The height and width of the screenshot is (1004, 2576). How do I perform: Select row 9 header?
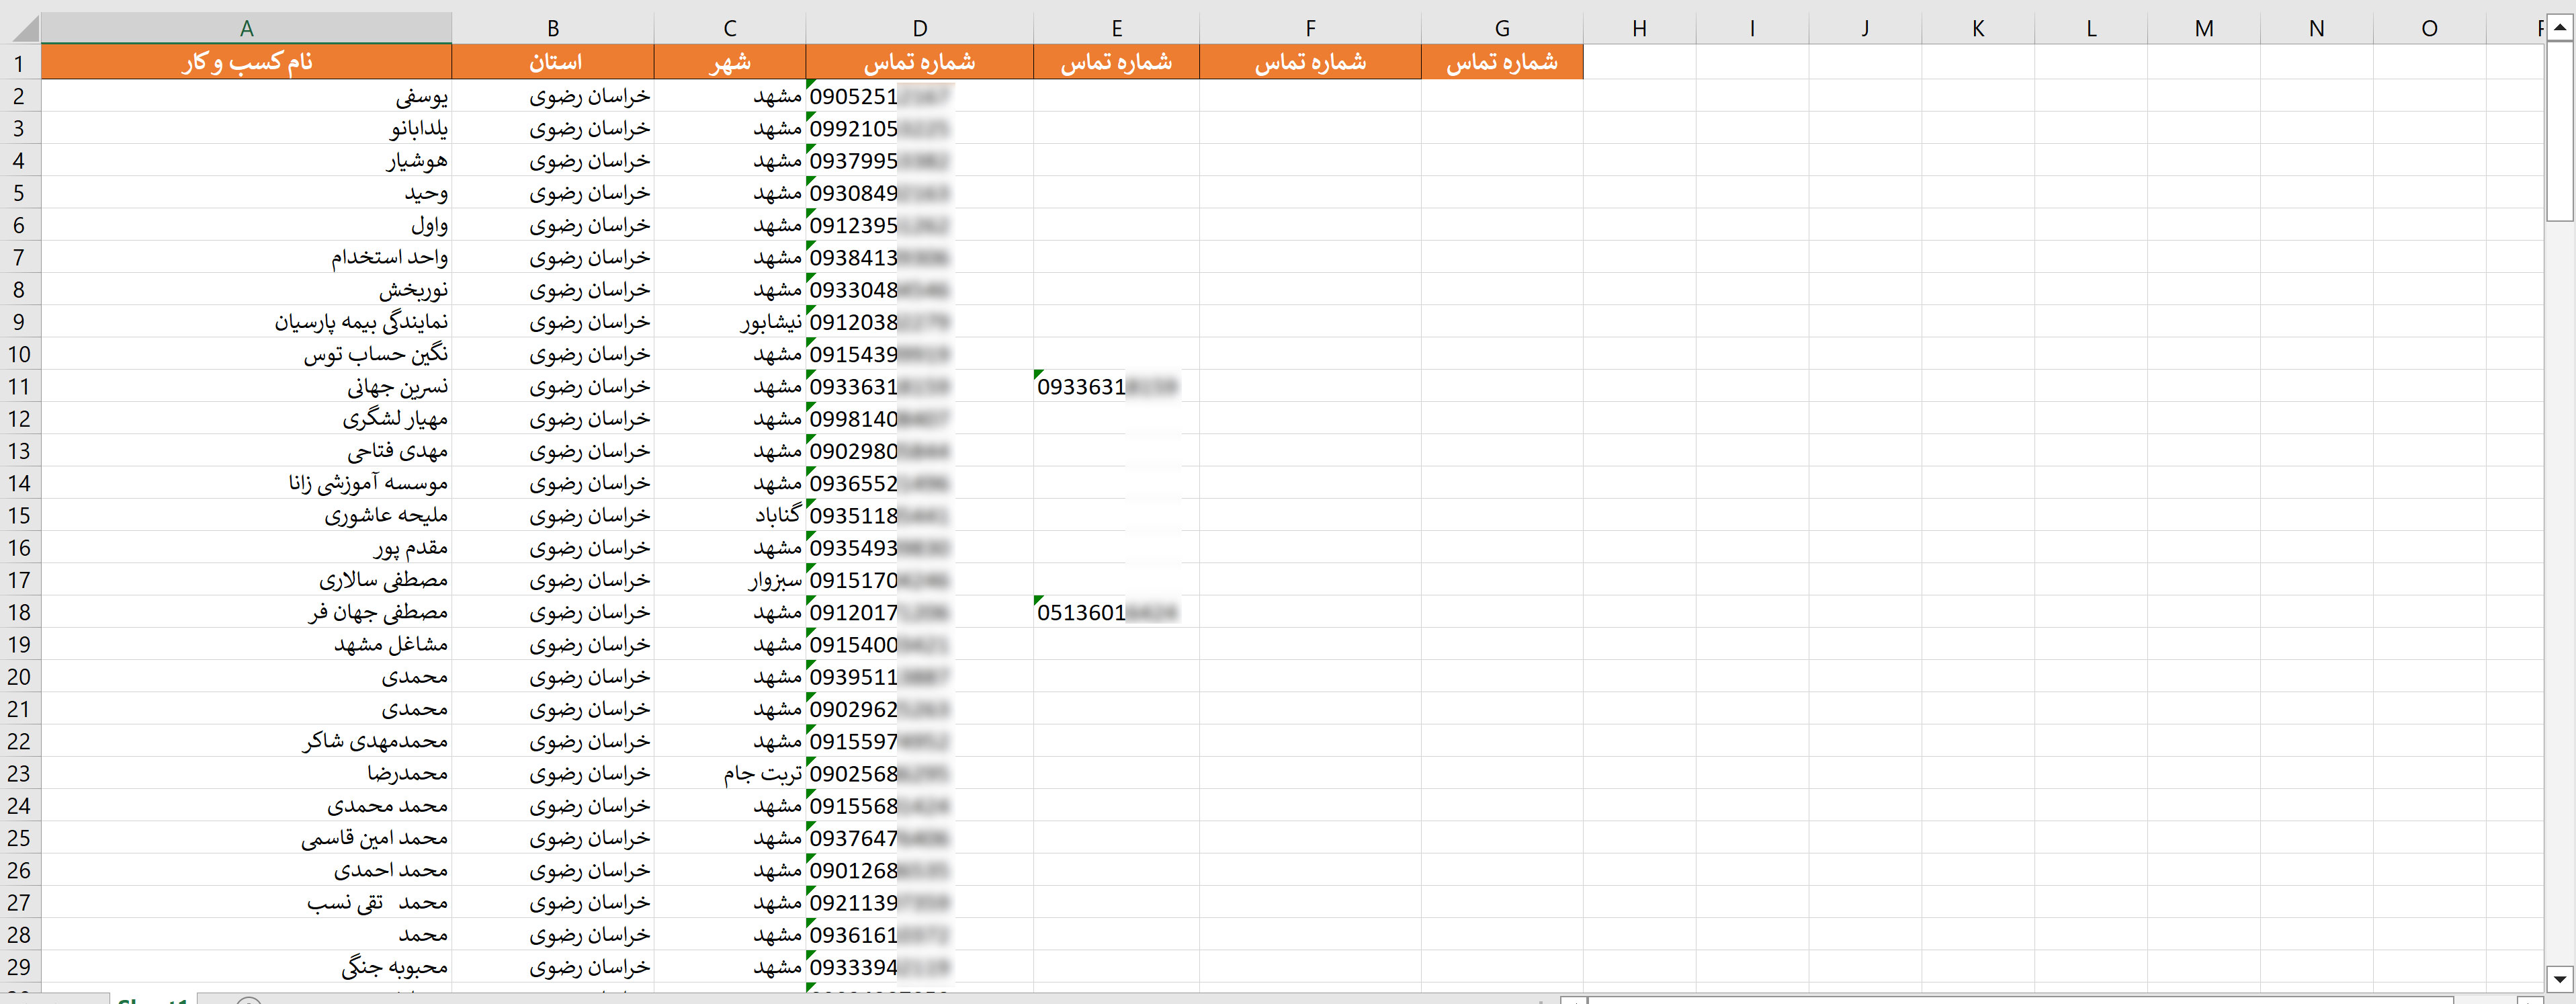(20, 322)
